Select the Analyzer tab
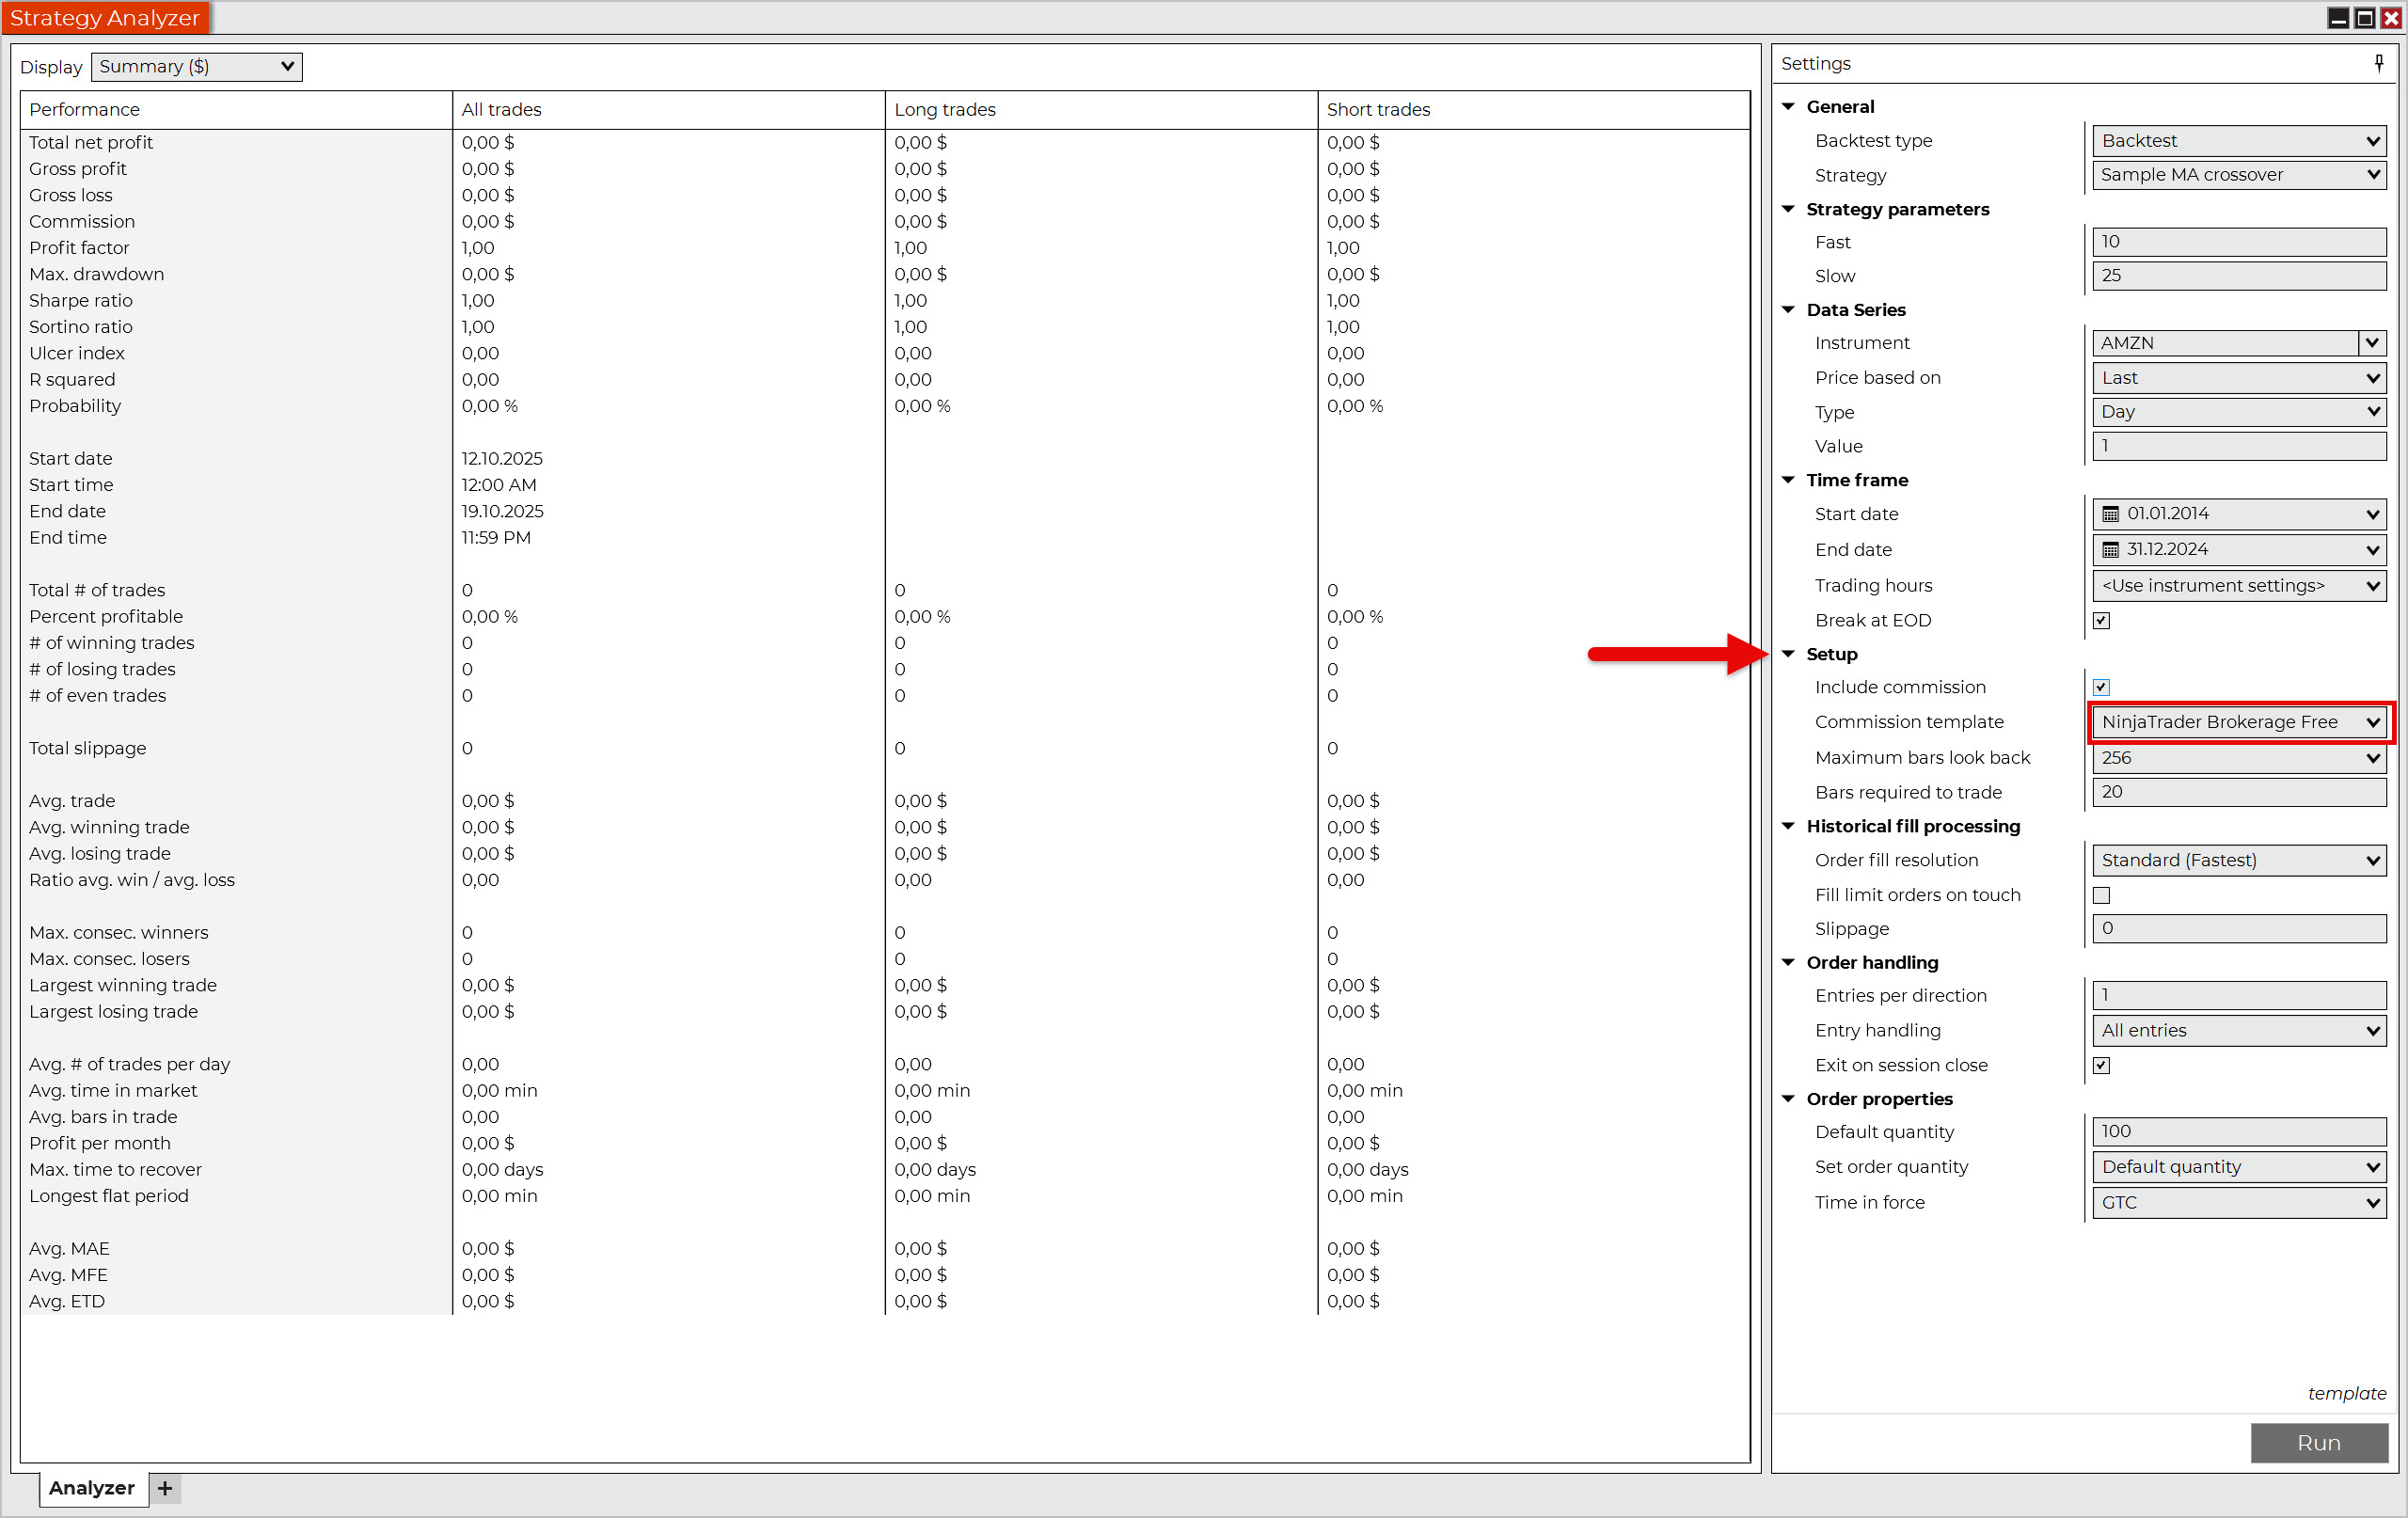The width and height of the screenshot is (2408, 1518). (92, 1488)
